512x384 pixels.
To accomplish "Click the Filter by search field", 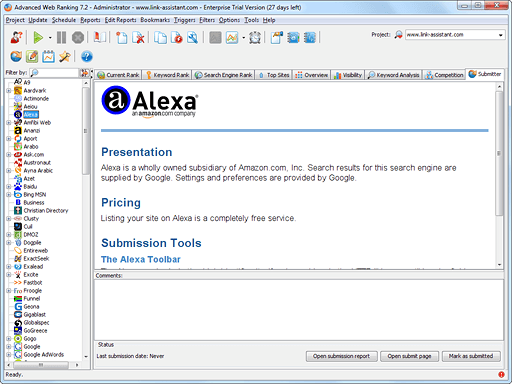I will coord(54,73).
